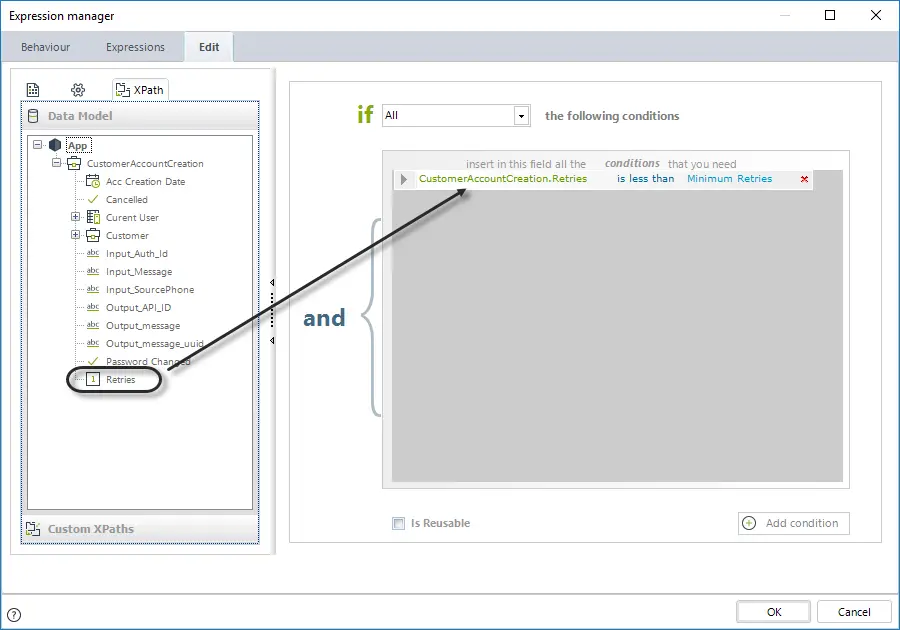Viewport: 900px width, 630px height.
Task: Click the Custom XPaths panel icon
Action: pos(33,529)
